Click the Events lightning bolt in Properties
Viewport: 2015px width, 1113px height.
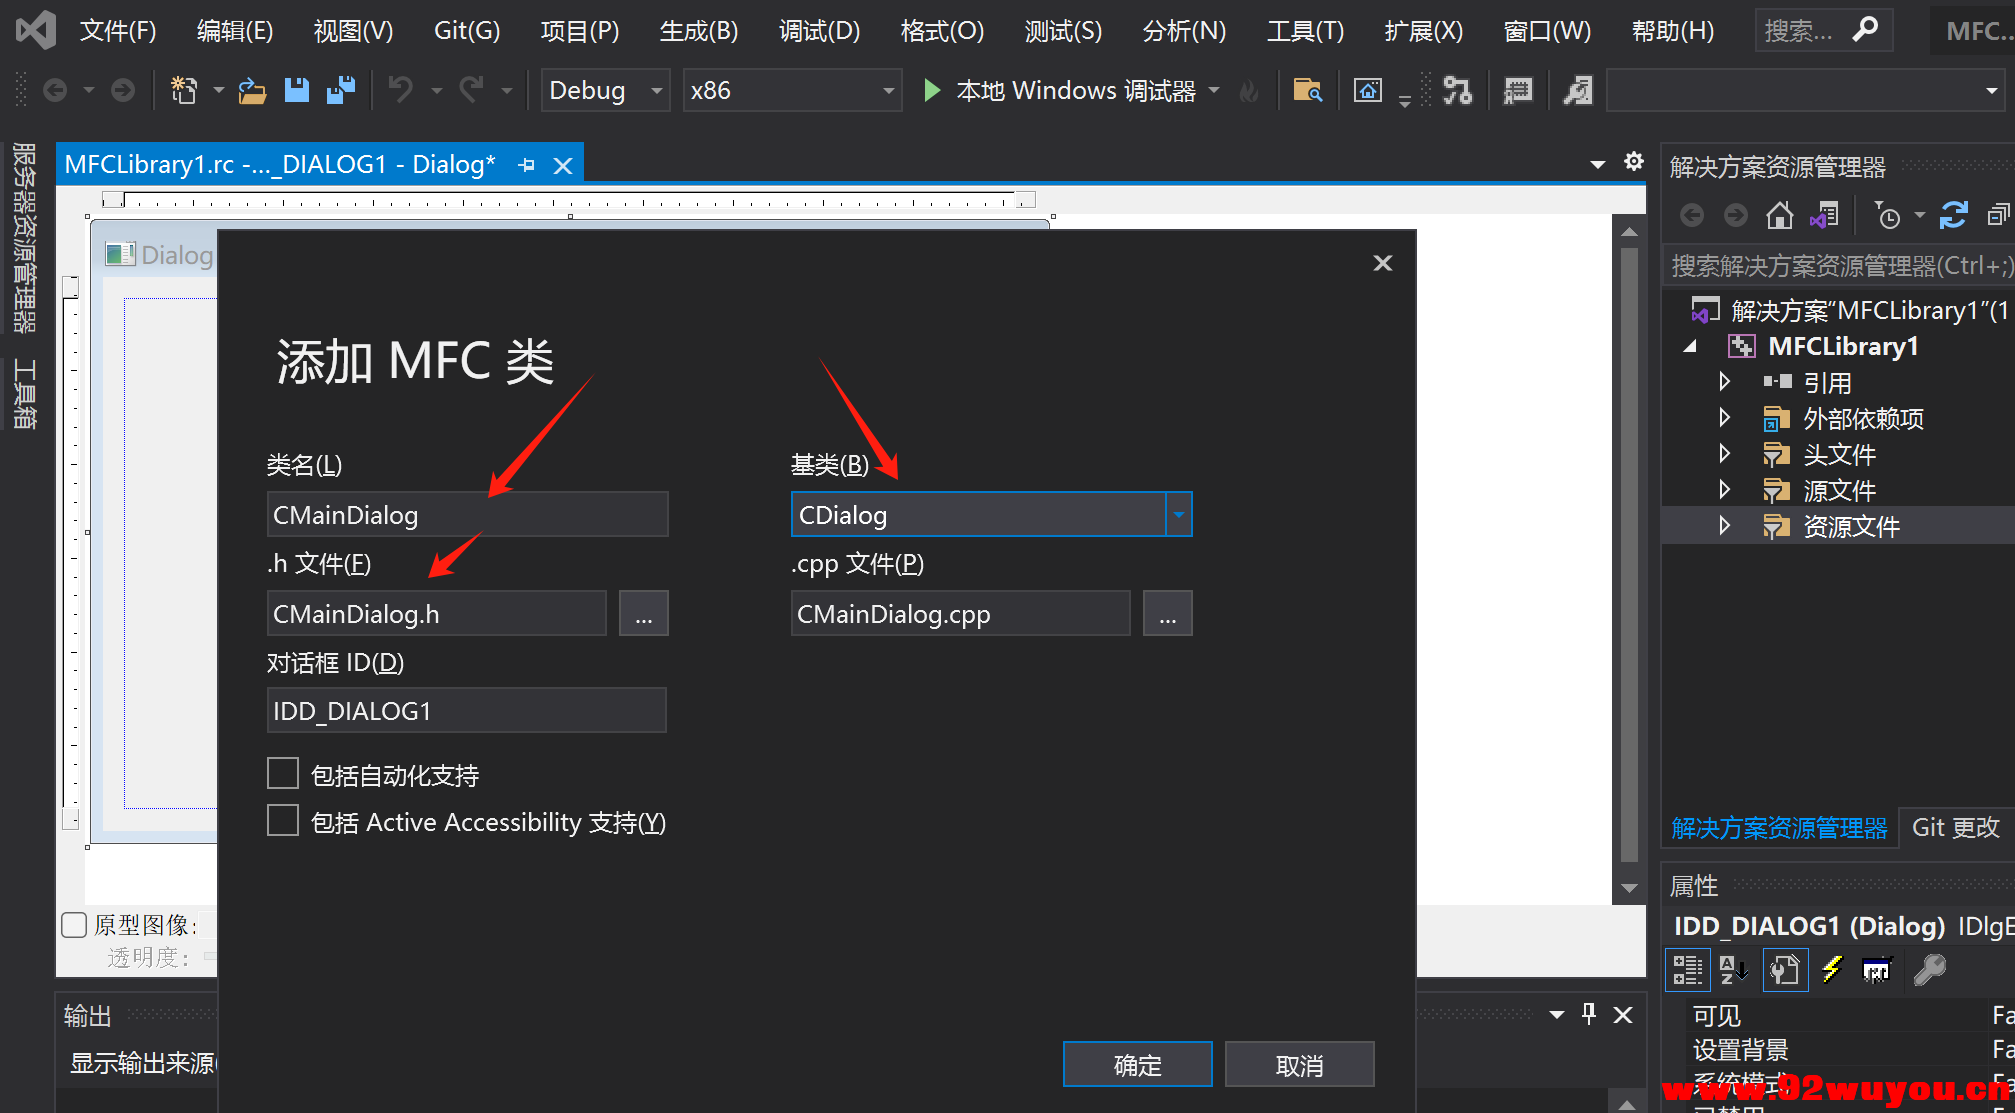coord(1833,969)
